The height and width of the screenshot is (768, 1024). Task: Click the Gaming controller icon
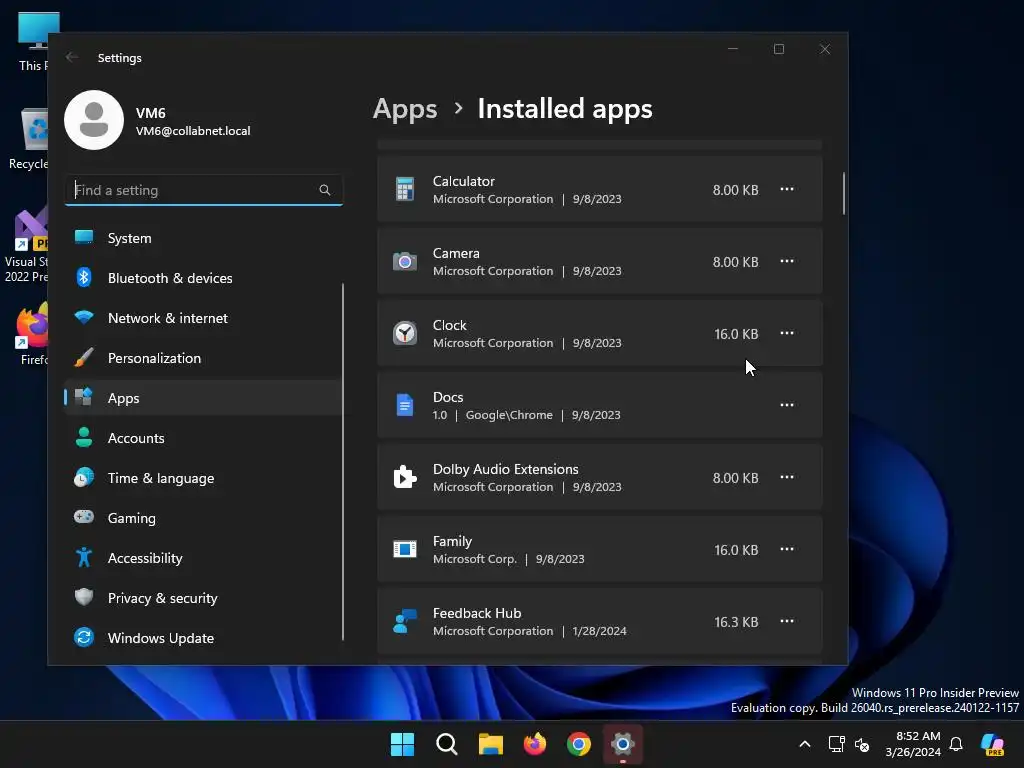84,517
